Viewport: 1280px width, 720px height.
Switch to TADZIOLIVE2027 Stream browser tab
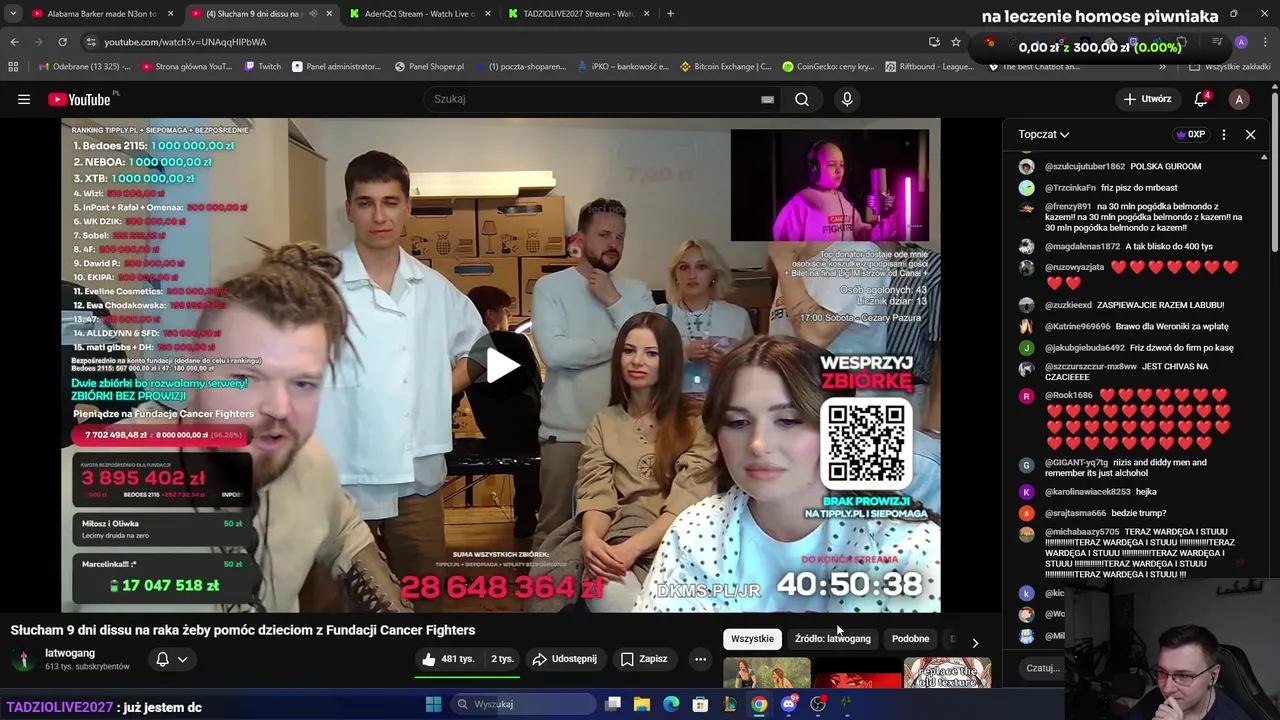click(578, 14)
